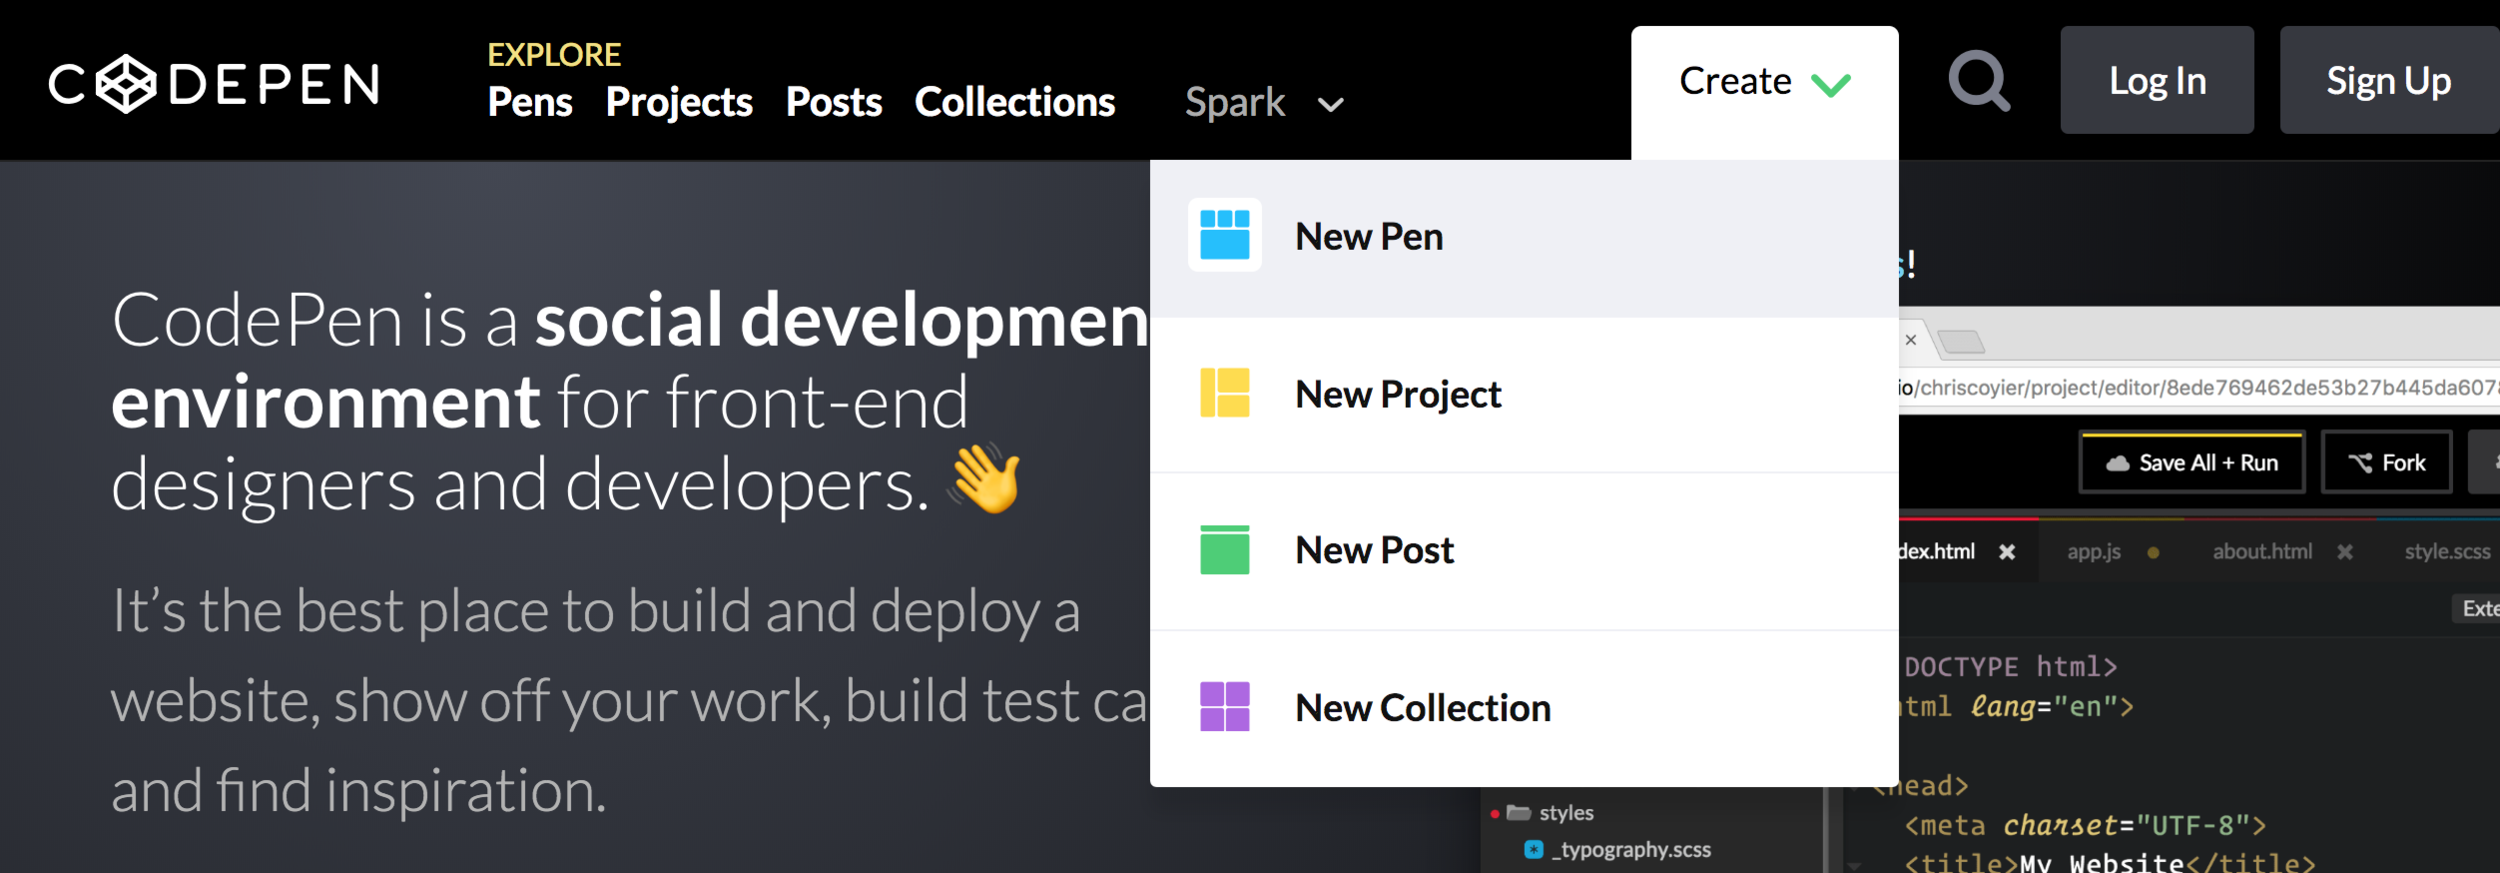This screenshot has width=2500, height=873.
Task: Click the Fork button
Action: pos(2386,462)
